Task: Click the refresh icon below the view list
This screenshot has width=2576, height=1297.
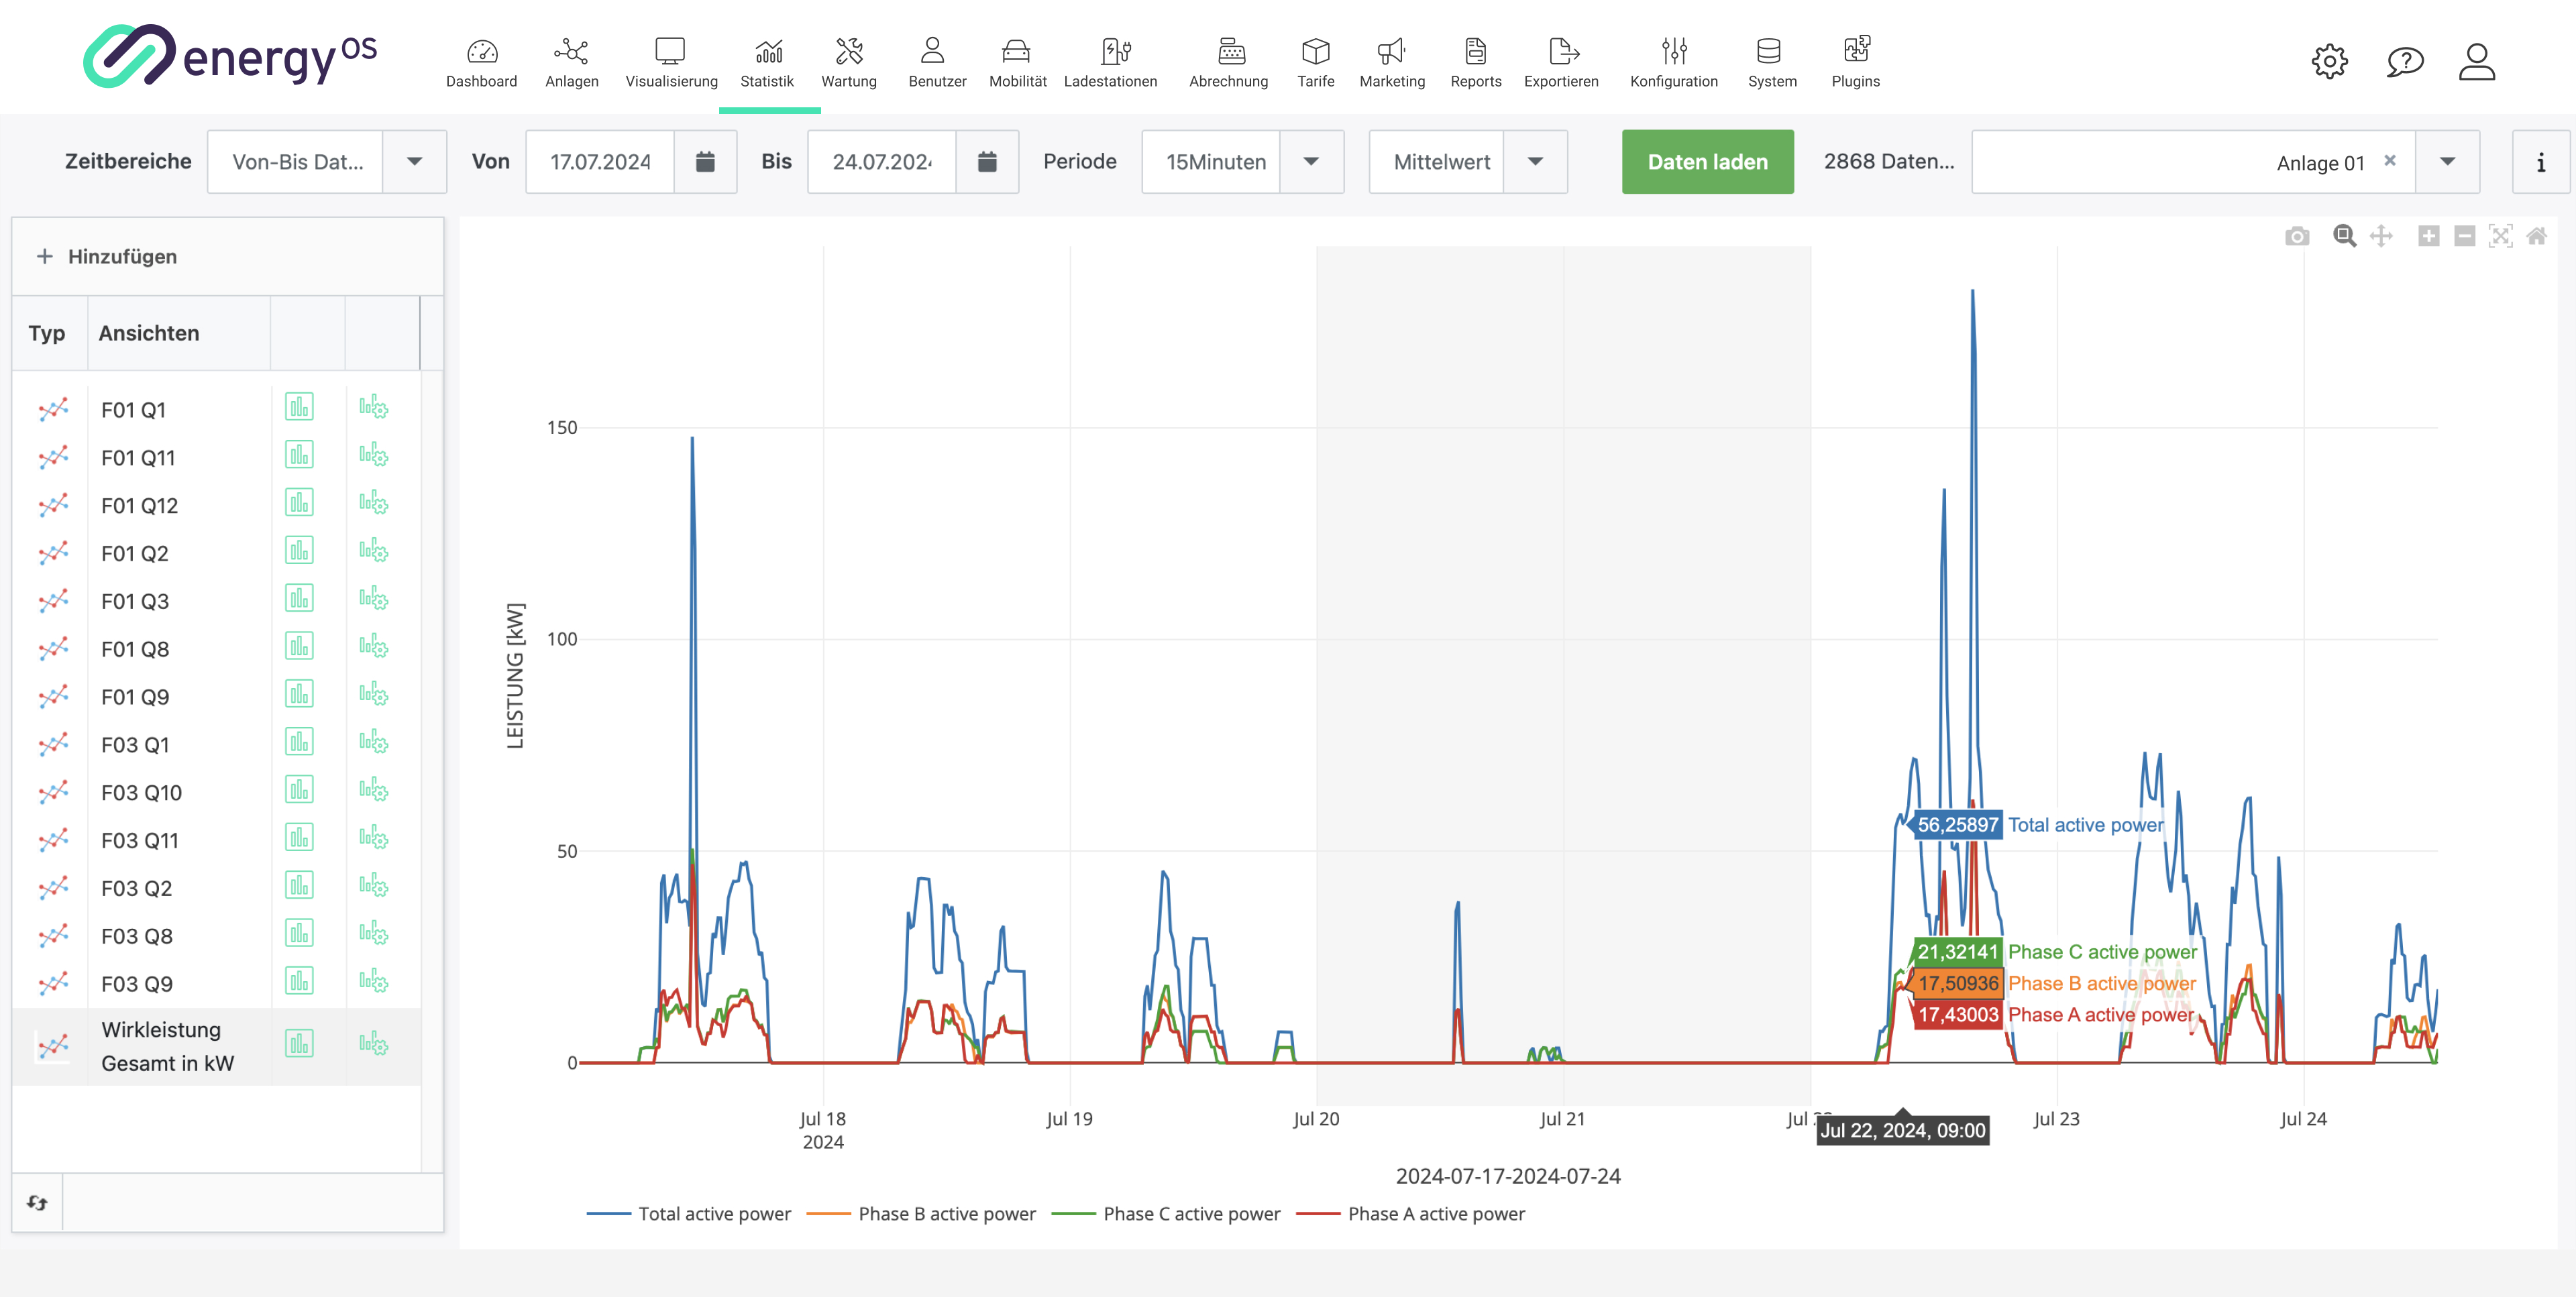Action: (37, 1202)
